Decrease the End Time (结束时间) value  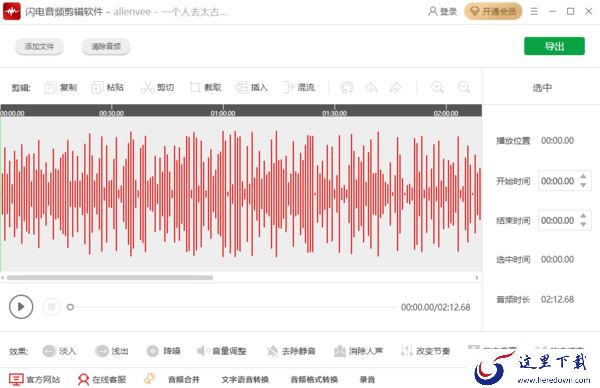[x=583, y=225]
